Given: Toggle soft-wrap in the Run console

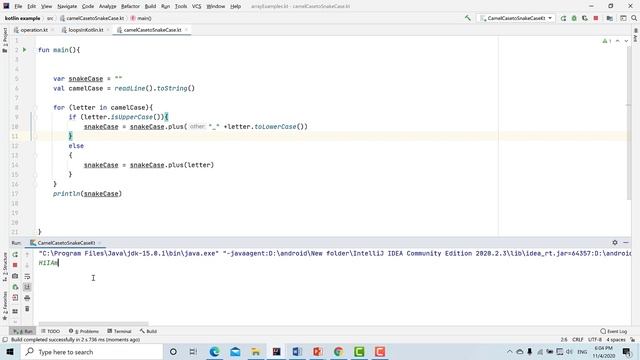Looking at the screenshot, I should [x=27, y=276].
